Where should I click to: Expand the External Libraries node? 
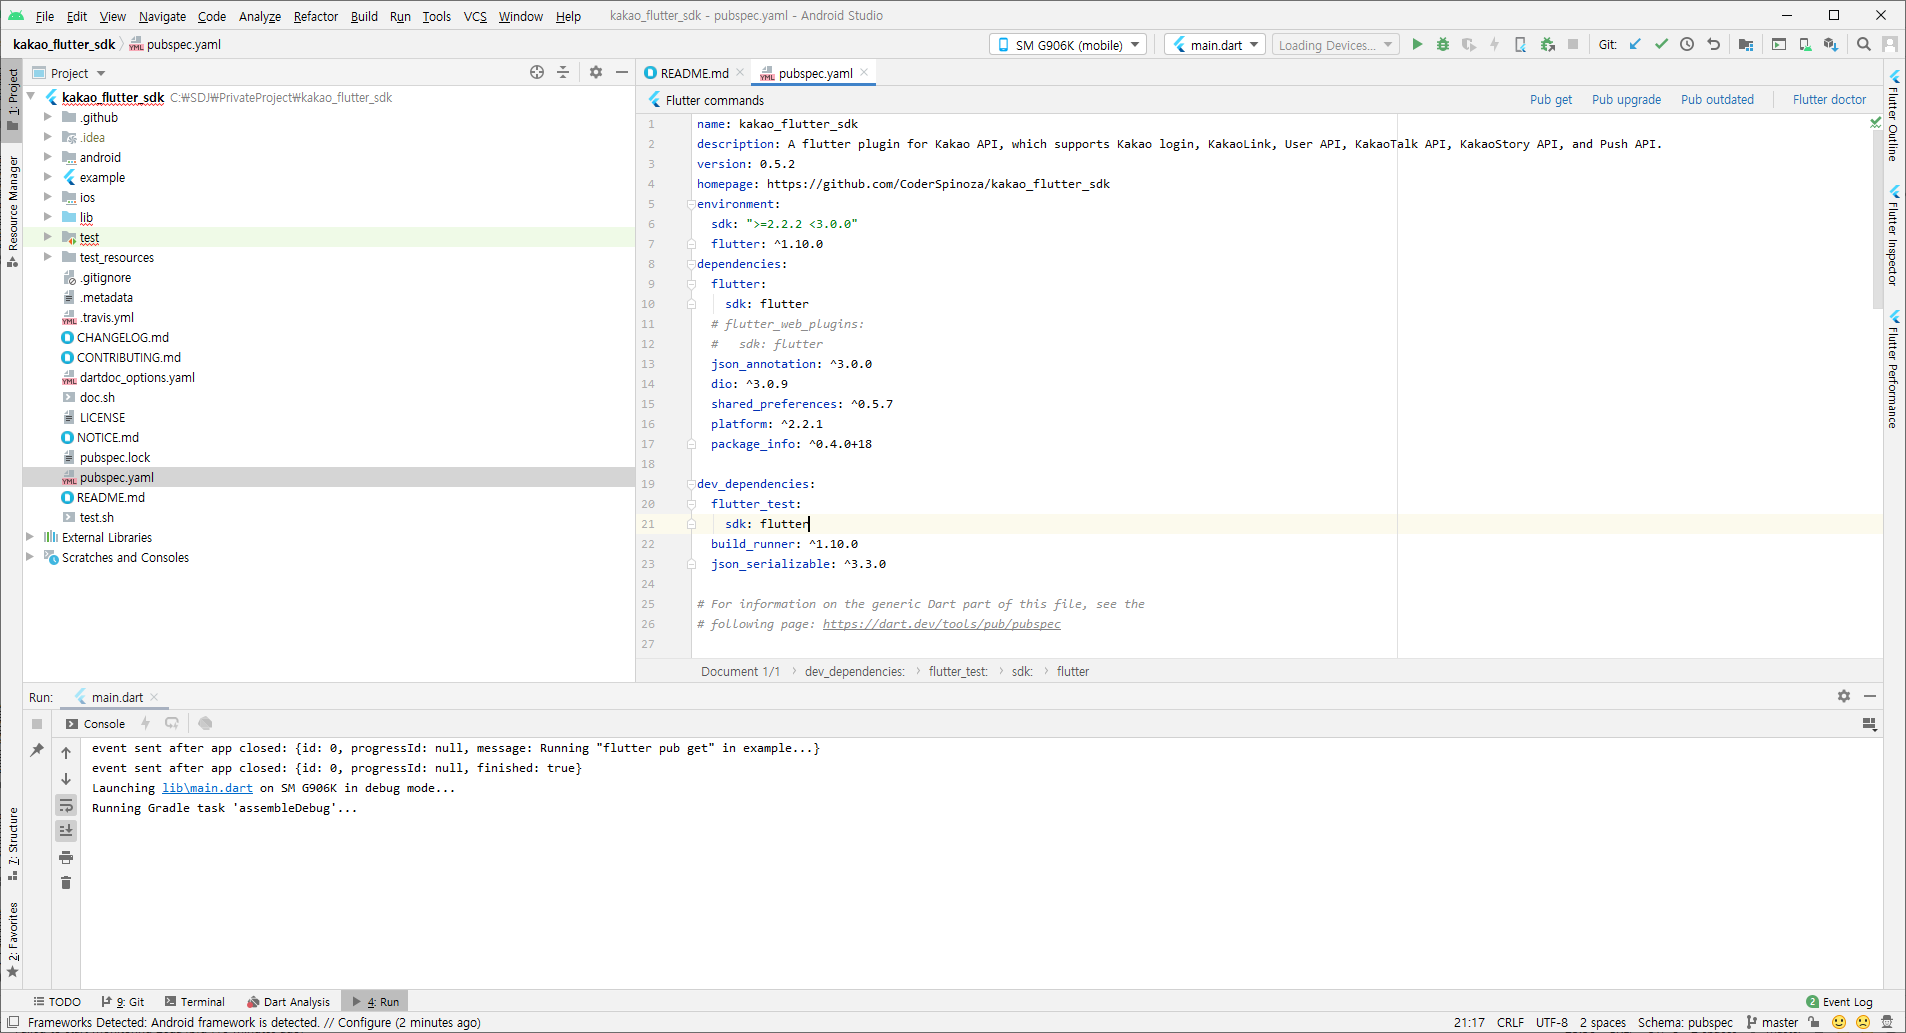click(30, 537)
